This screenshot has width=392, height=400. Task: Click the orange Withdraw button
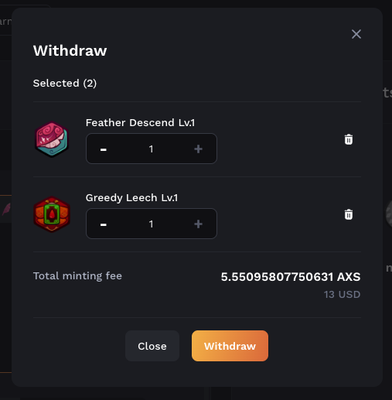[x=230, y=346]
